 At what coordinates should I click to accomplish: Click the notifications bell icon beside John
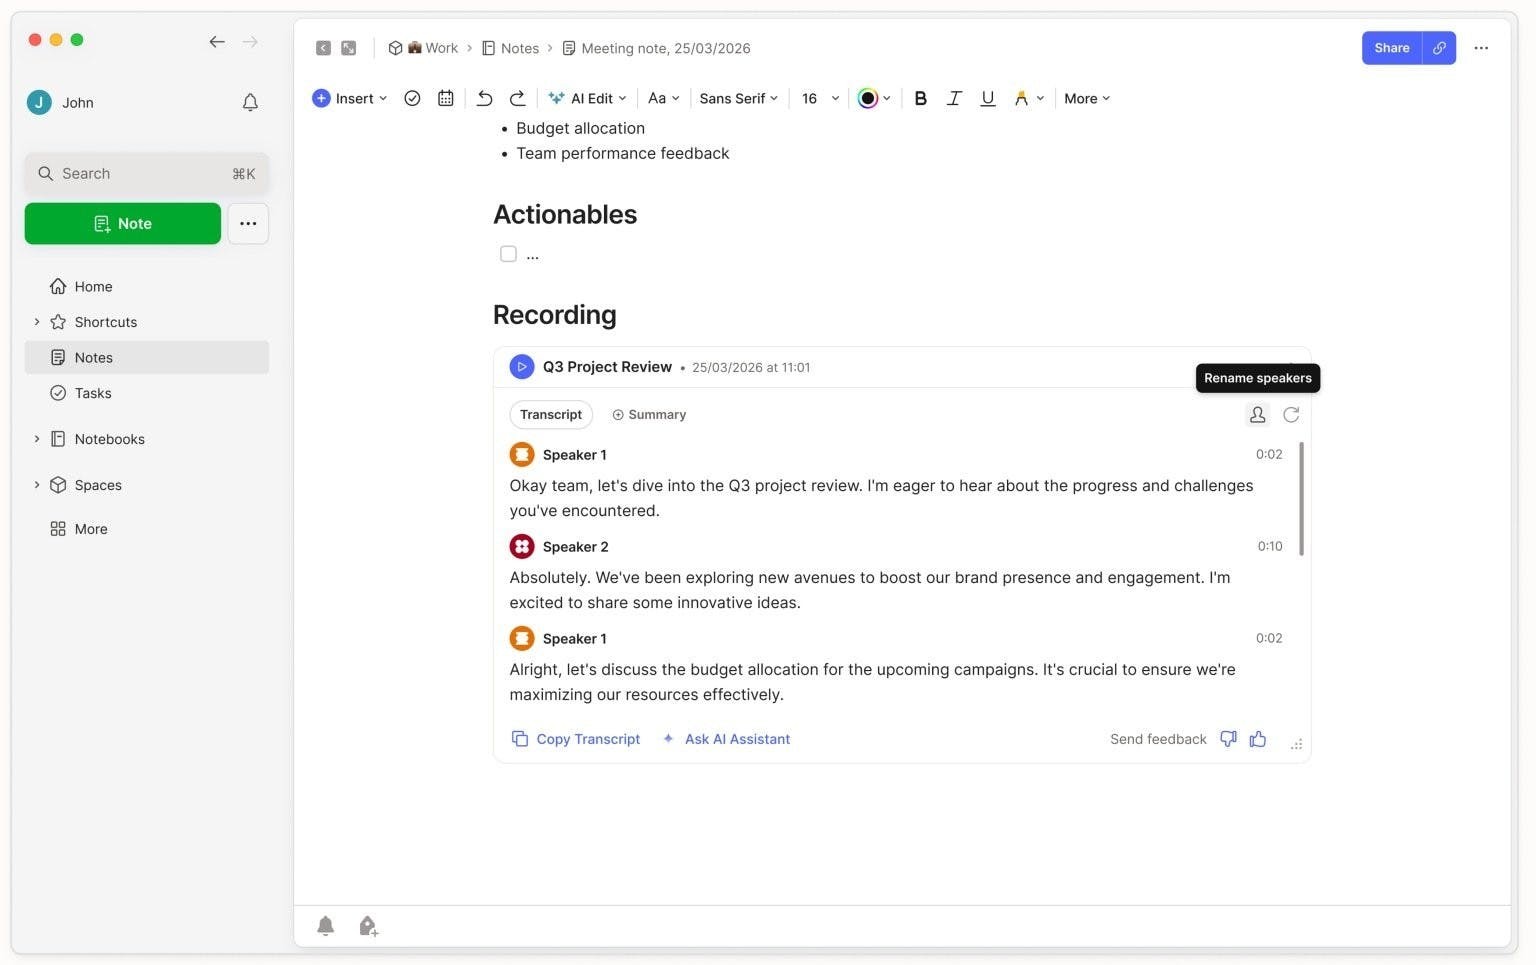pyautogui.click(x=250, y=102)
